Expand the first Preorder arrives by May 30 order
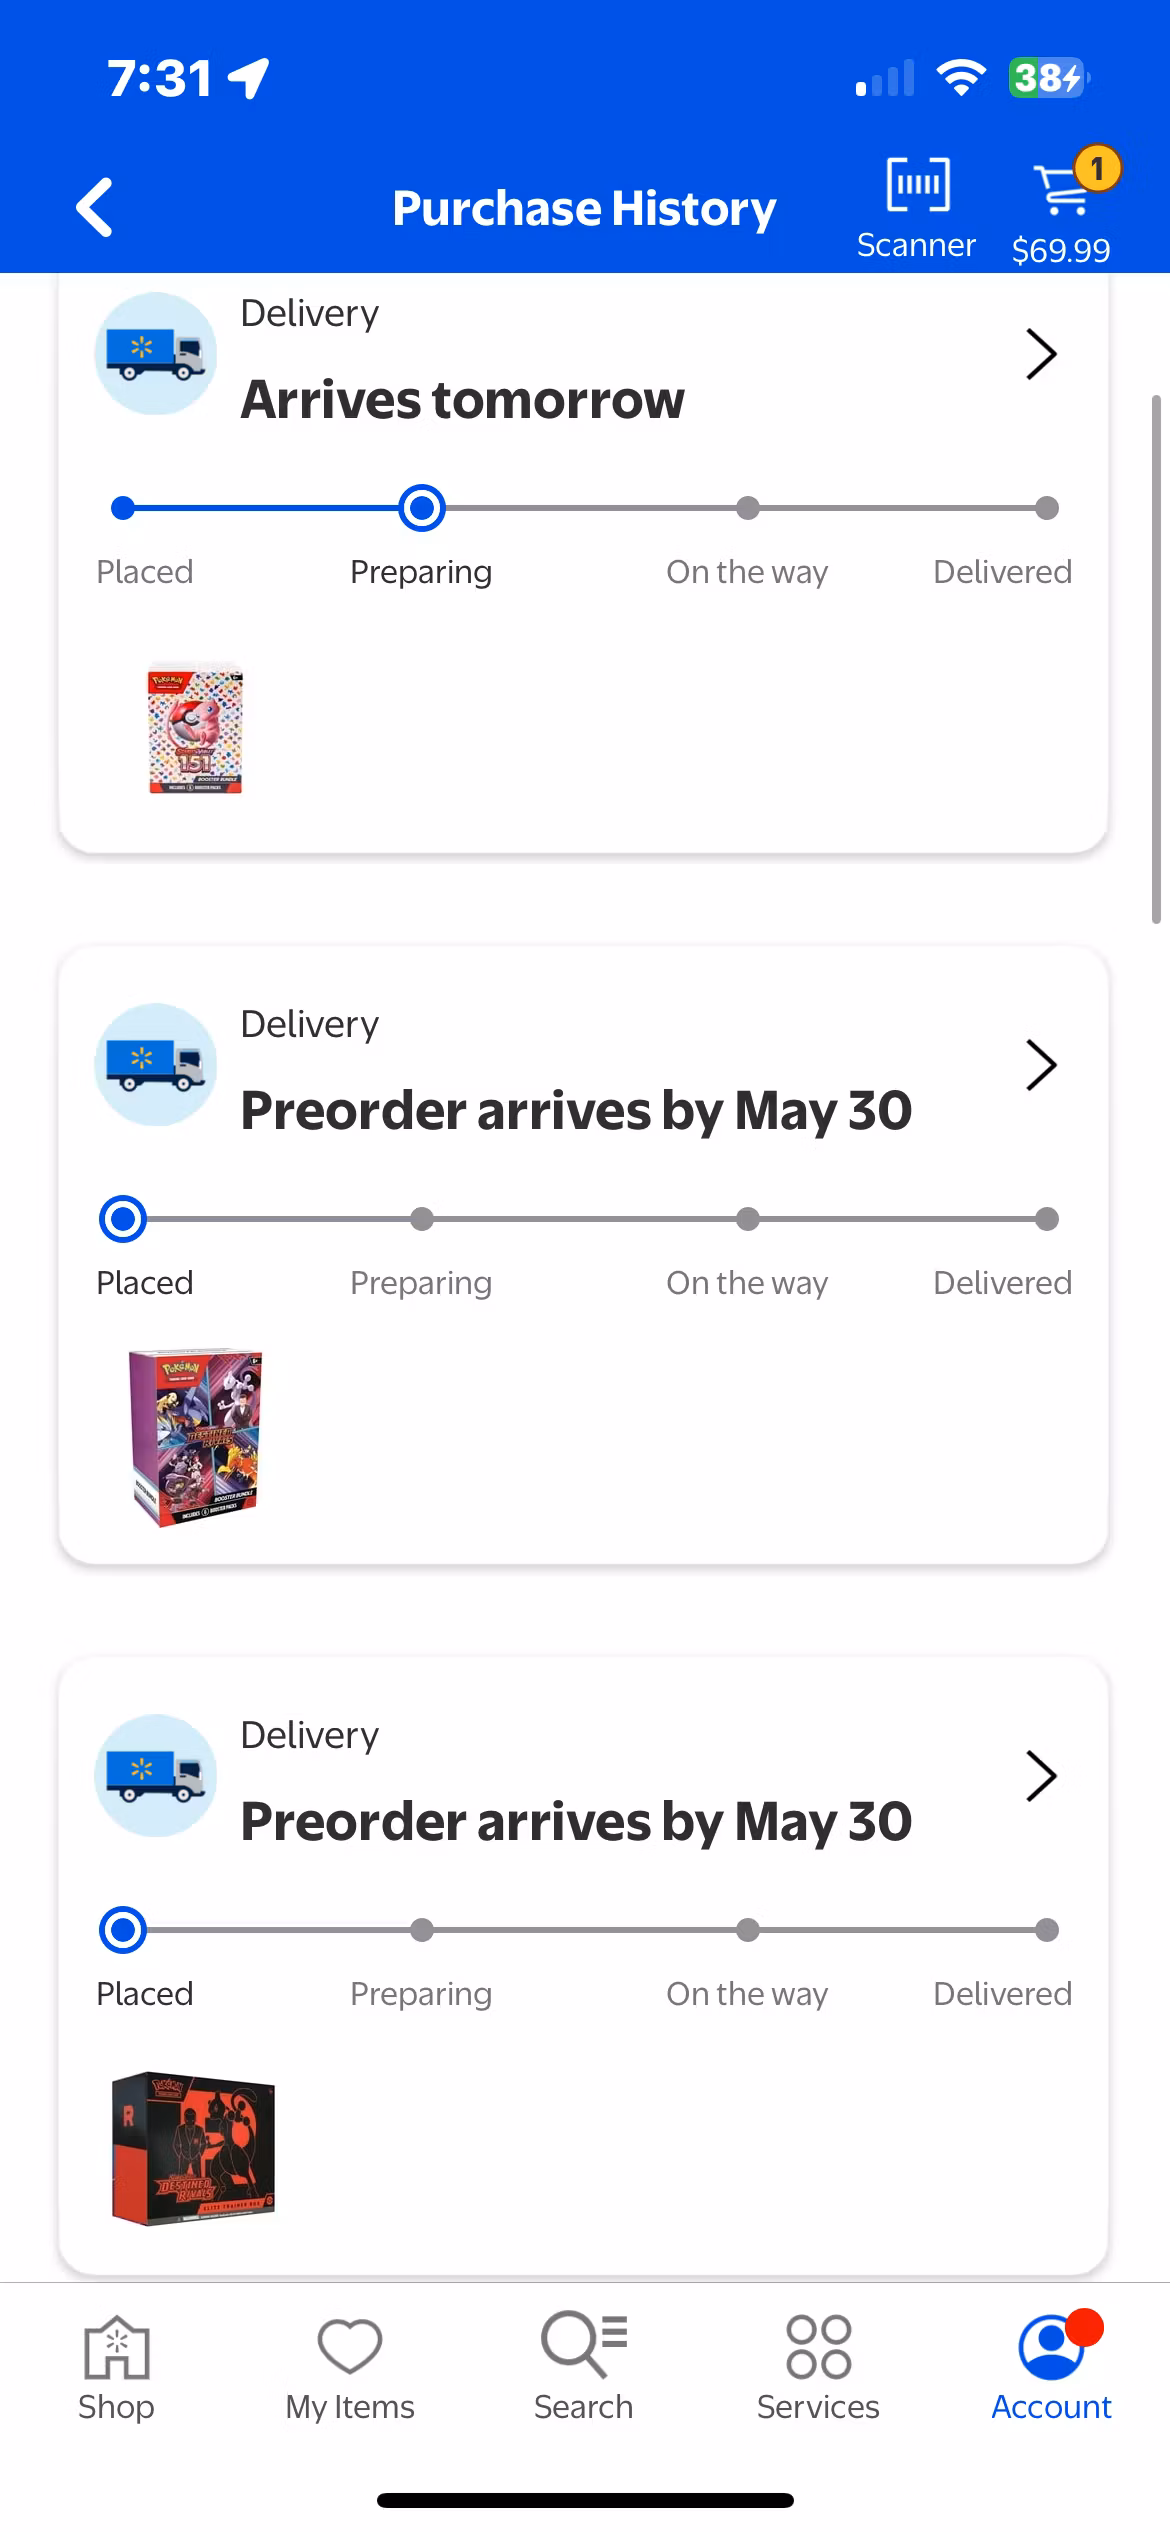Viewport: 1170px width, 2532px height. 1041,1065
